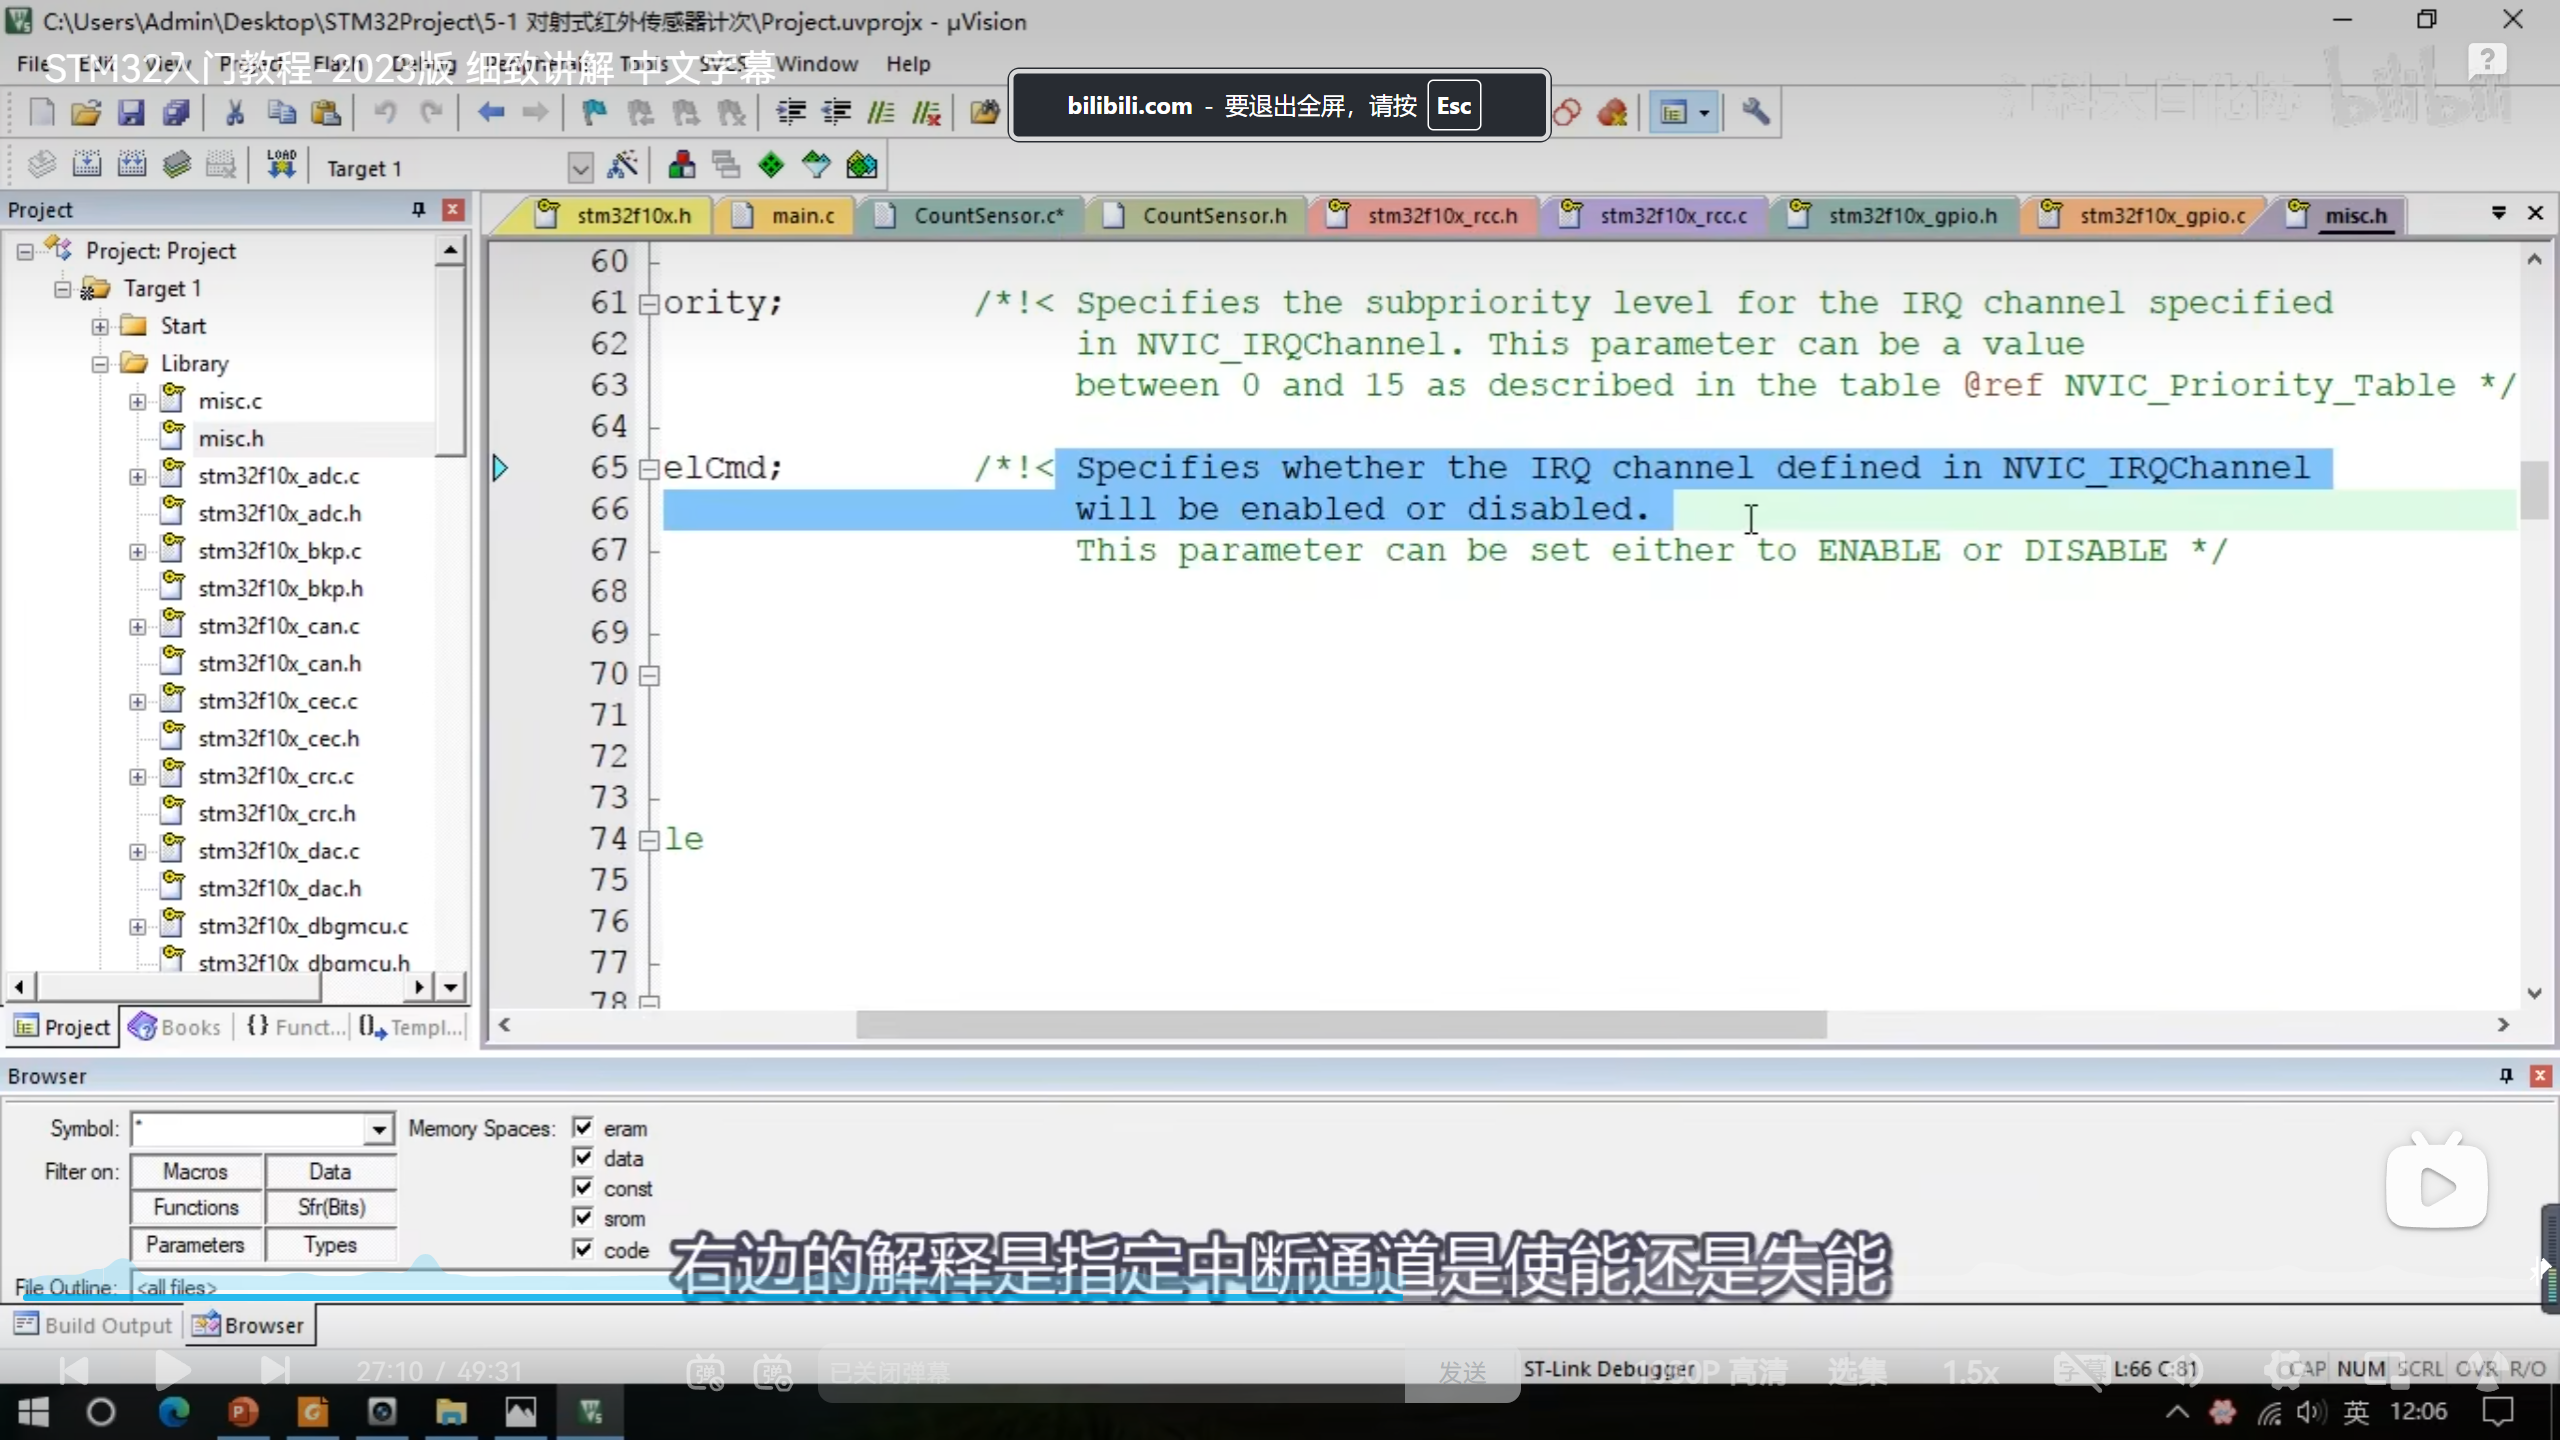Open the Configuration wrench icon

pyautogui.click(x=1755, y=112)
